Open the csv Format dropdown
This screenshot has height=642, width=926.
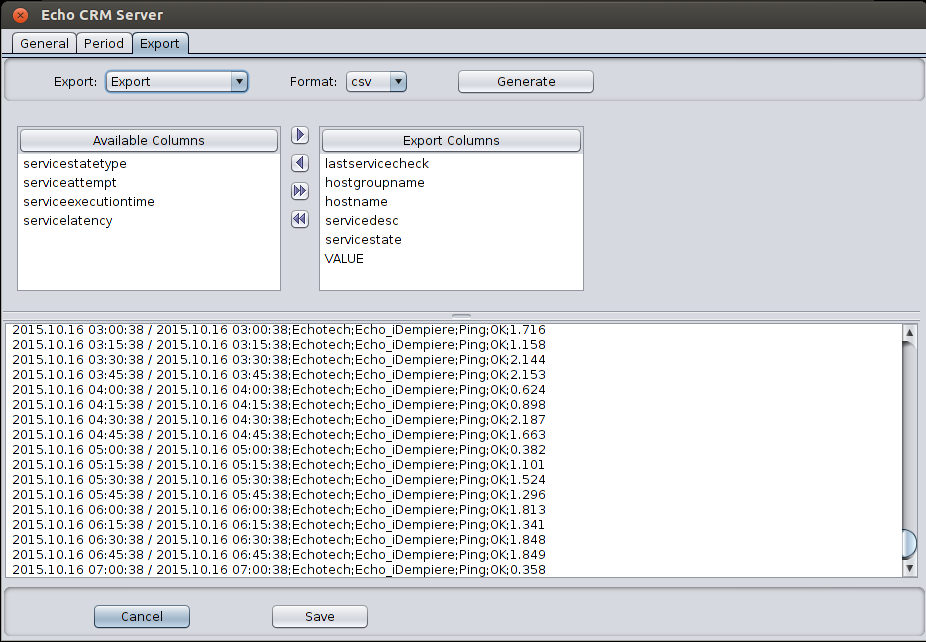pyautogui.click(x=376, y=82)
